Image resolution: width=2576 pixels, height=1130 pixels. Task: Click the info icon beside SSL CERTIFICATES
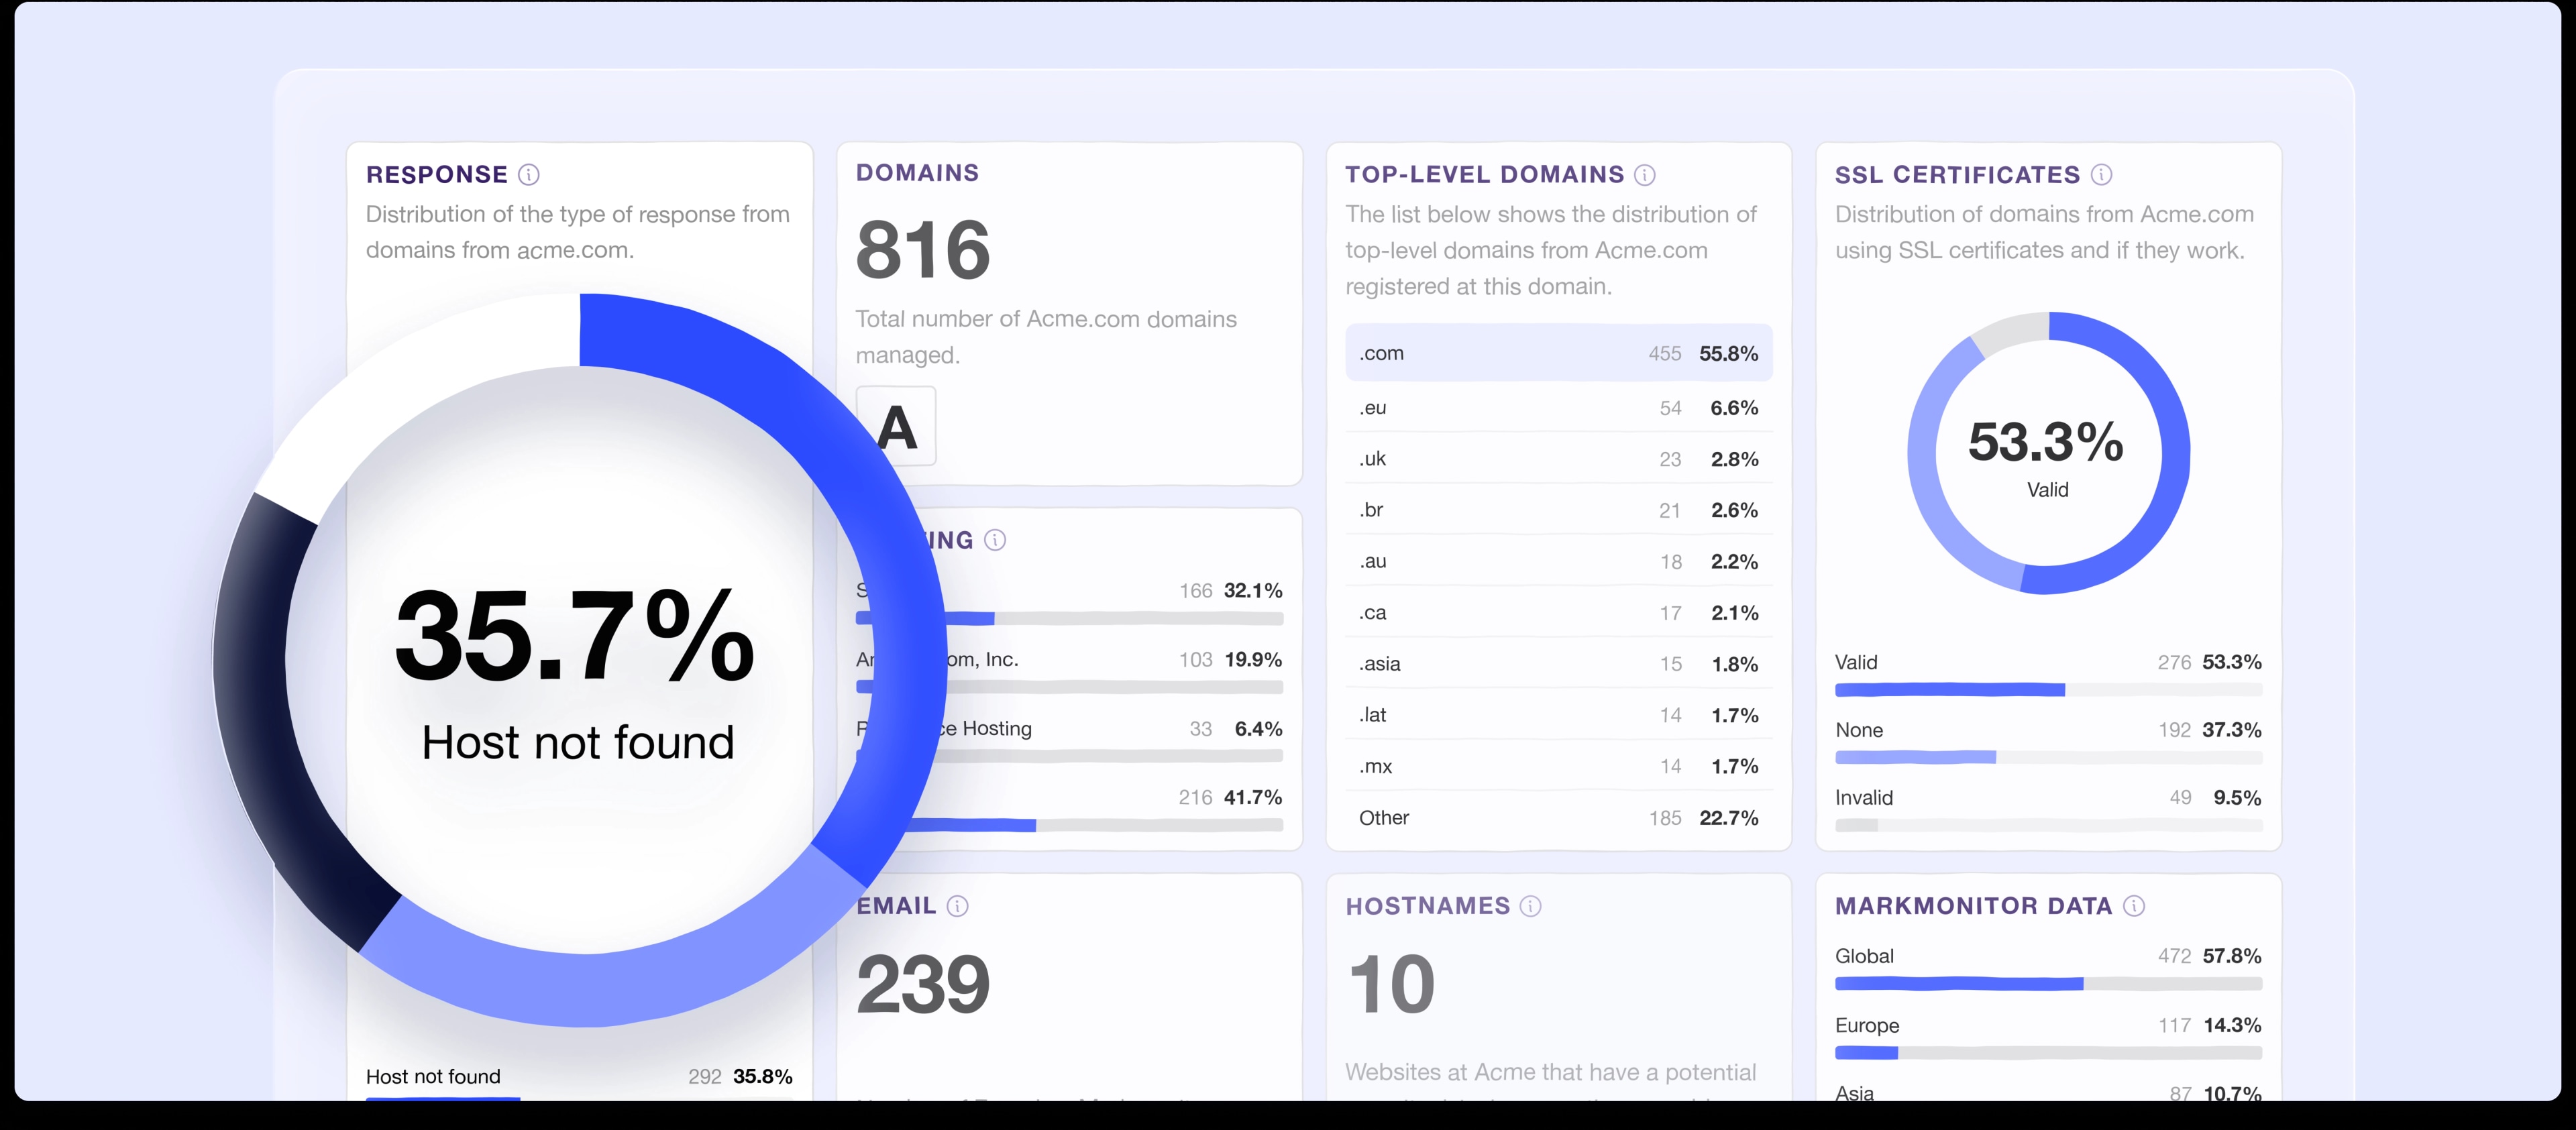pyautogui.click(x=2102, y=175)
